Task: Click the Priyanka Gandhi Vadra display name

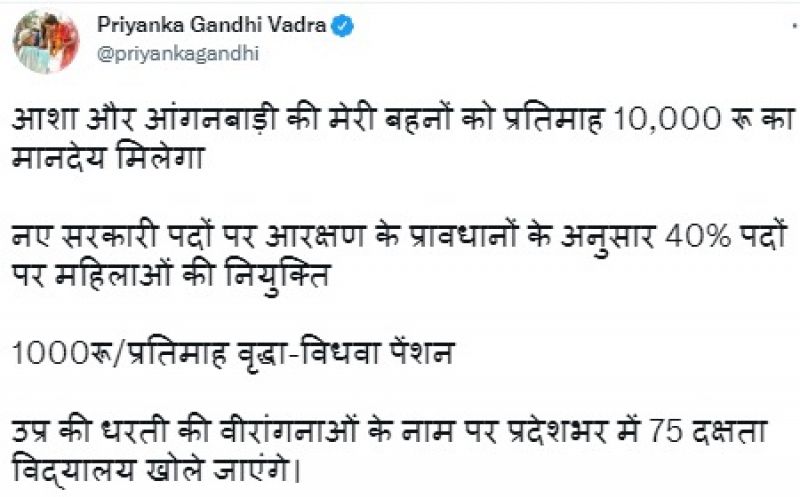Action: tap(211, 26)
